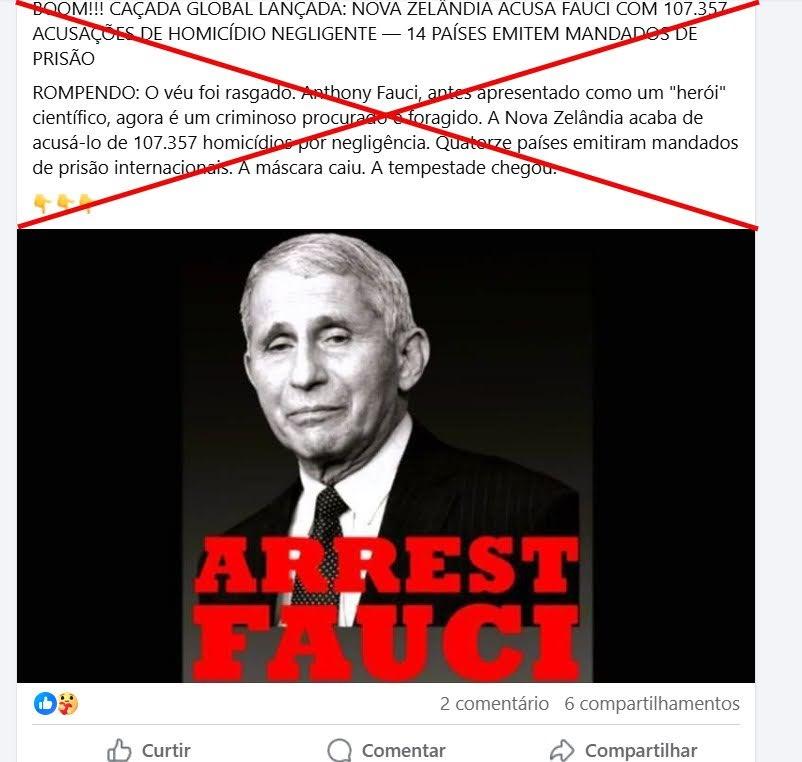
Task: Click the Care hug emoji reaction
Action: pyautogui.click(x=68, y=703)
